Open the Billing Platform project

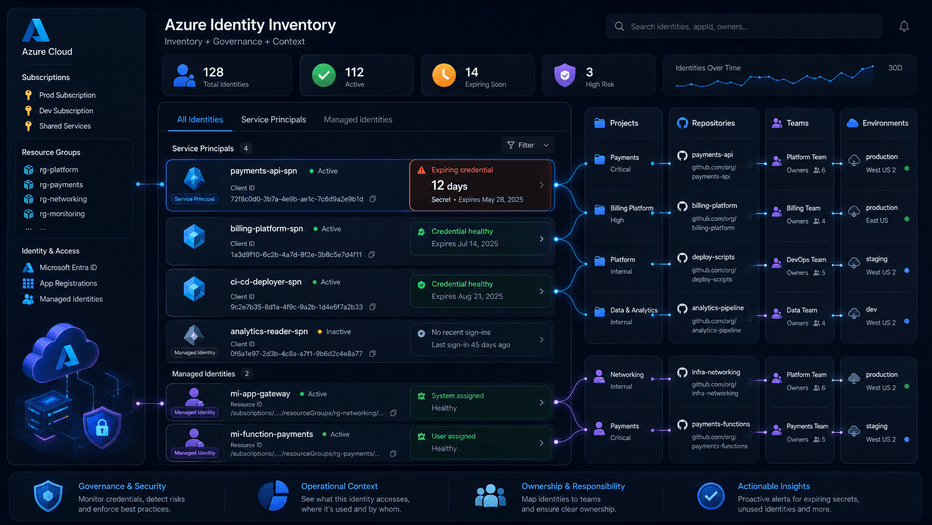pos(625,213)
